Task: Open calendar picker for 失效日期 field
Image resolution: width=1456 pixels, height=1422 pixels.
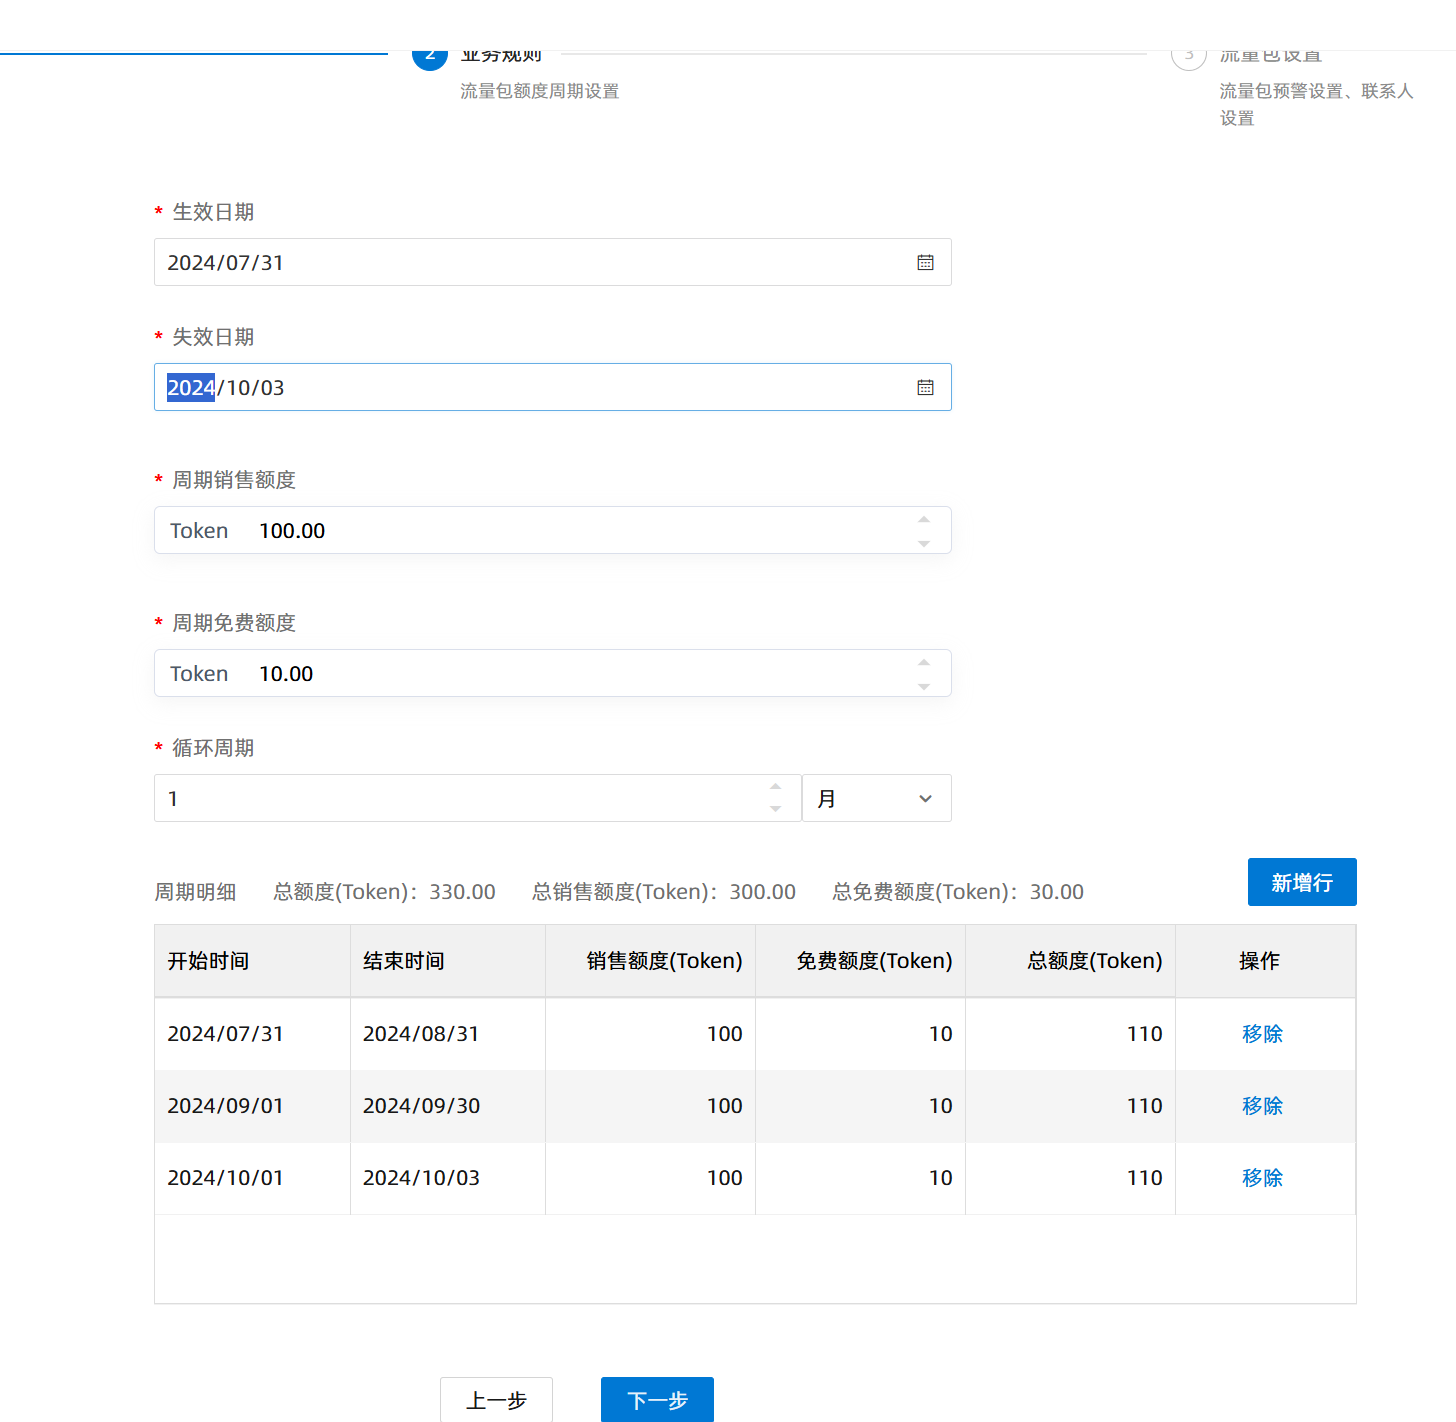Action: coord(925,388)
